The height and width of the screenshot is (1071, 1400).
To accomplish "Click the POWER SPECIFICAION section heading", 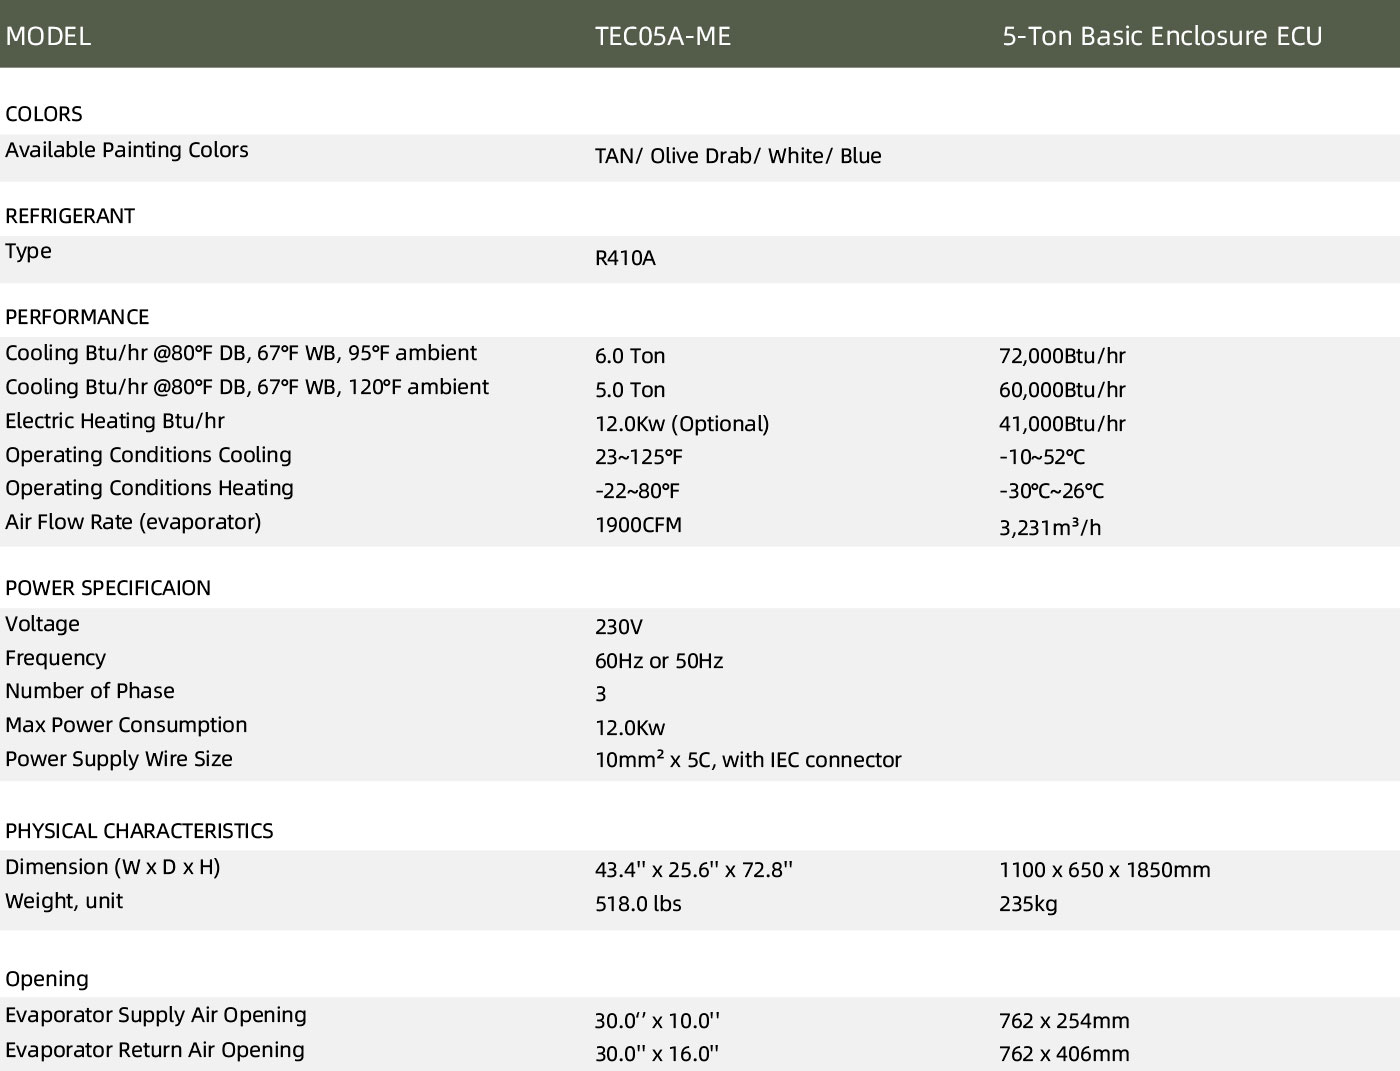I will (x=108, y=588).
